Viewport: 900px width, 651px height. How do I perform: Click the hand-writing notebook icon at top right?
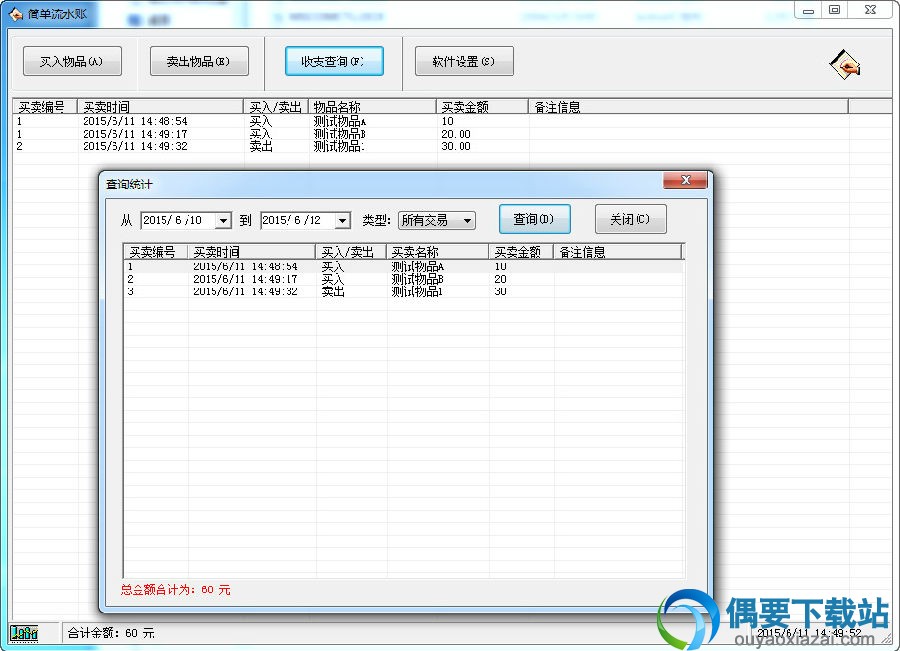tap(844, 64)
